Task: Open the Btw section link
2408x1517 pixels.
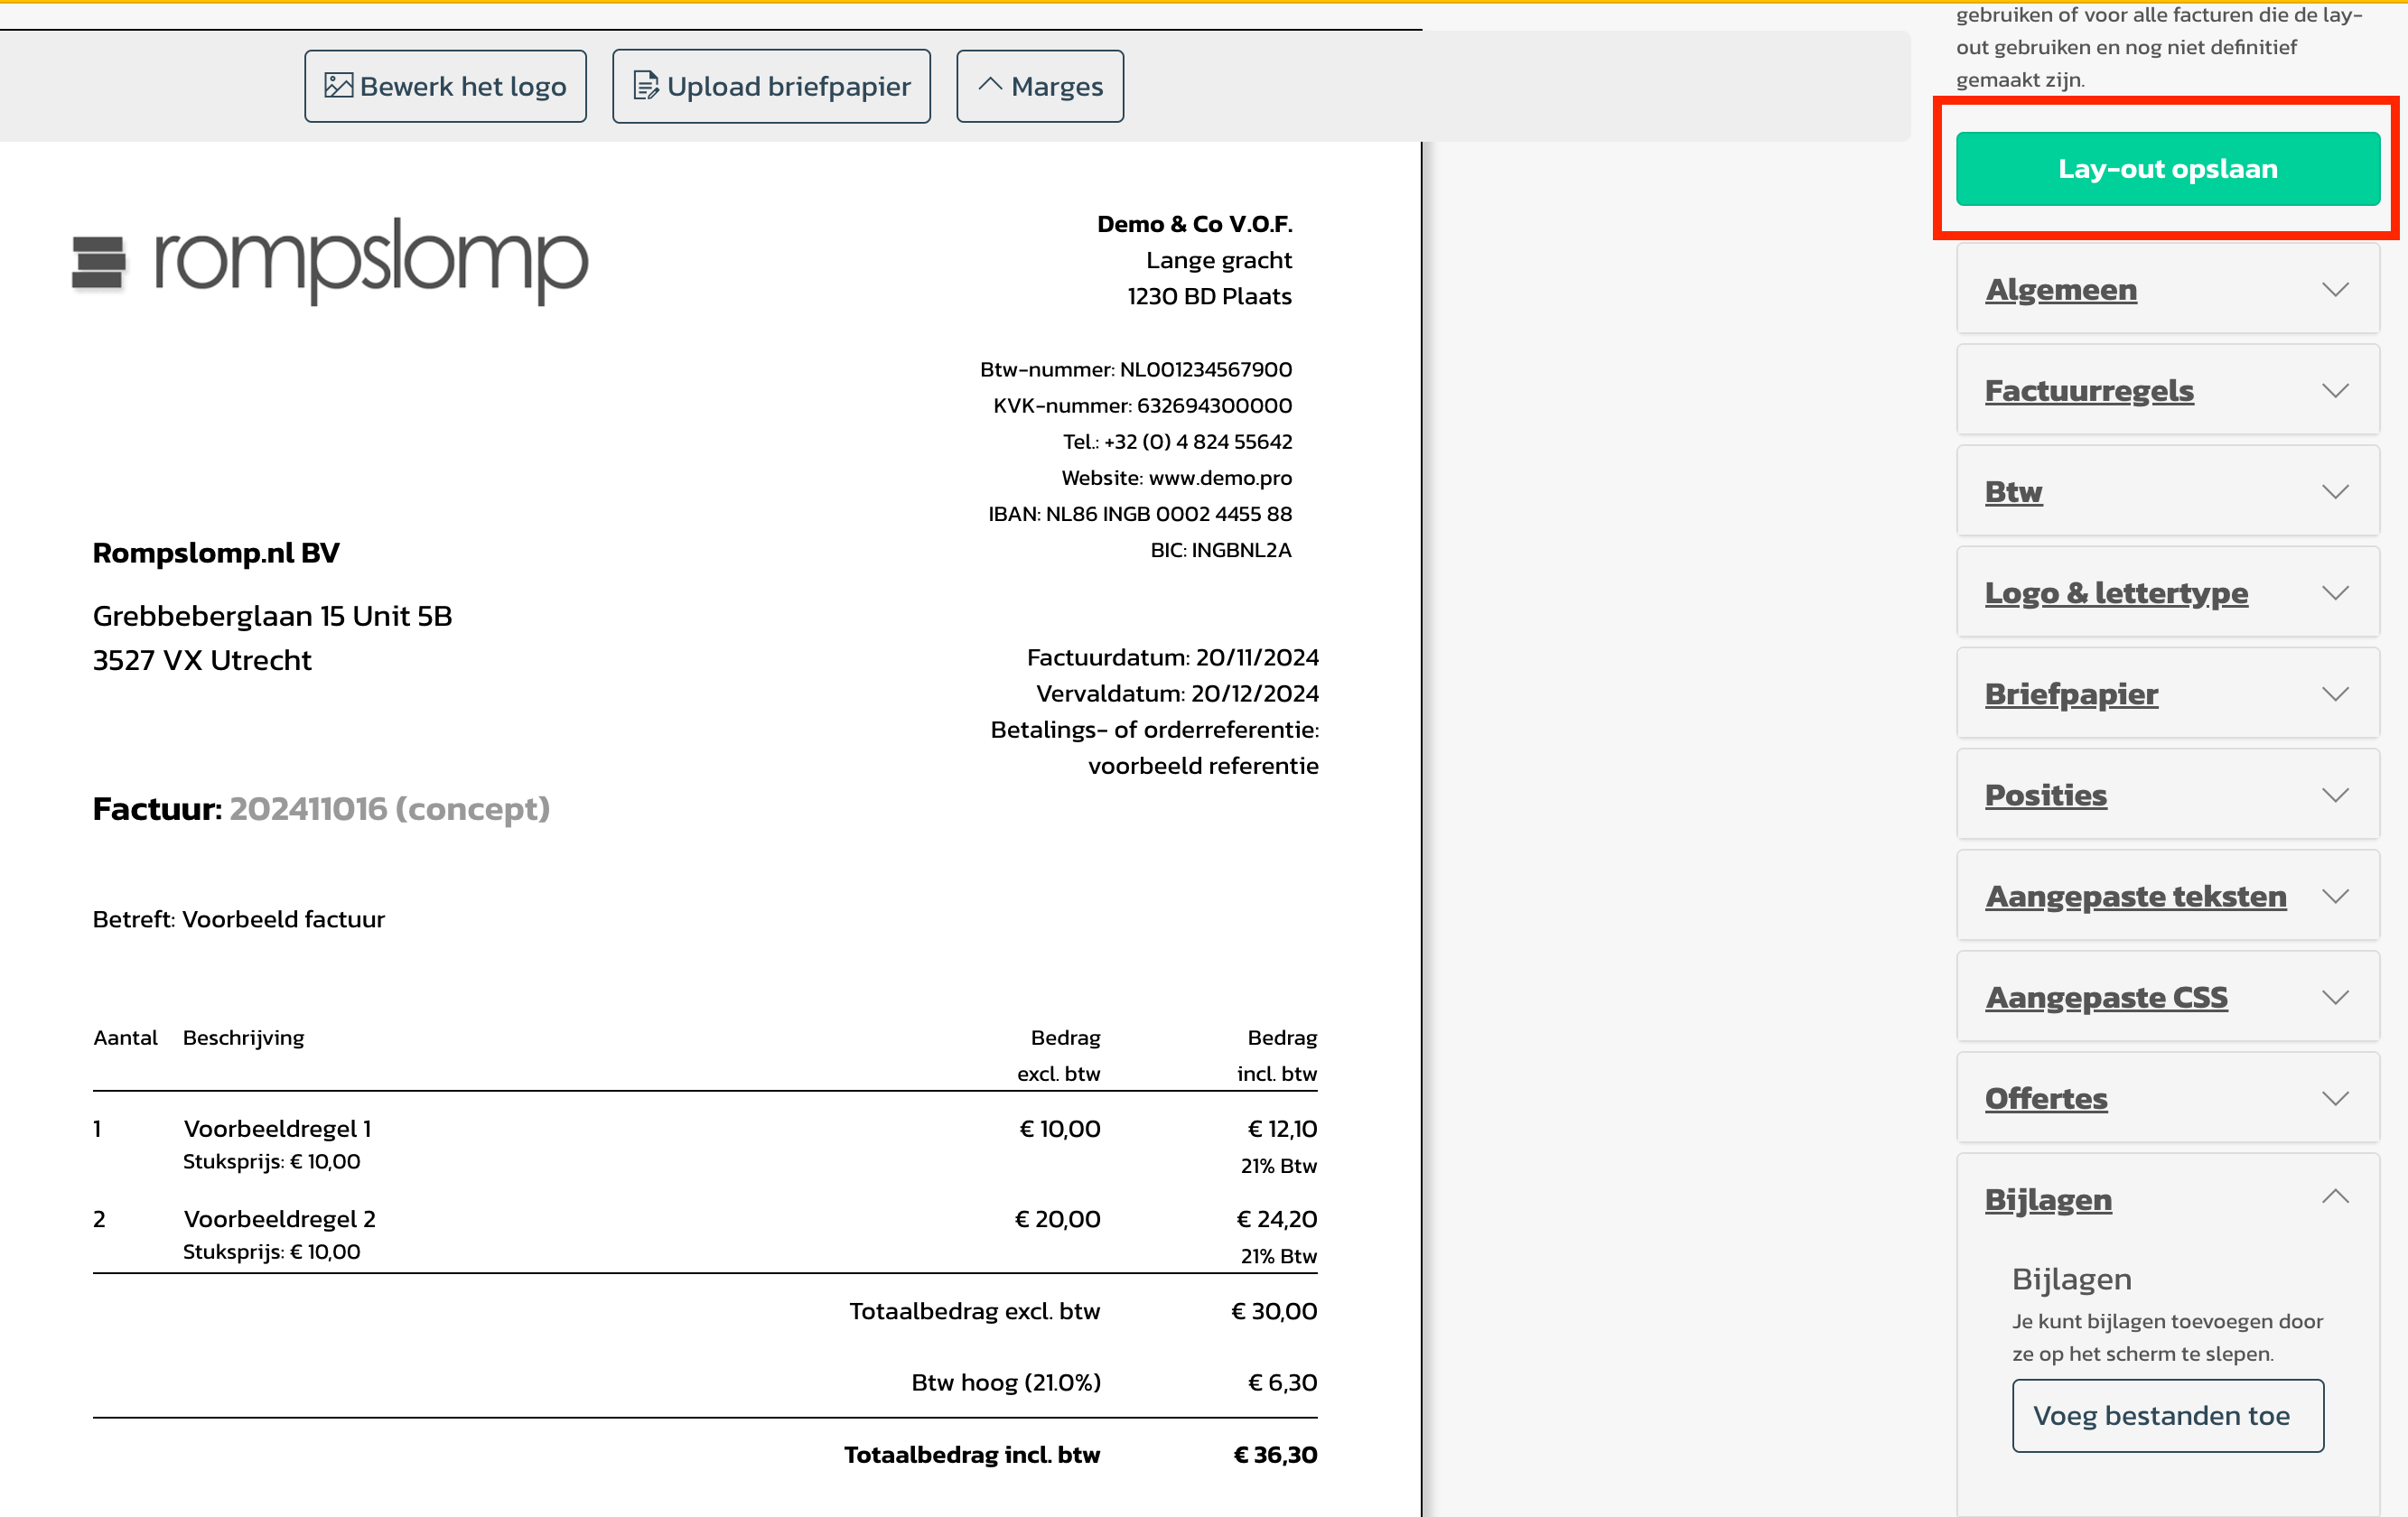Action: (2013, 491)
